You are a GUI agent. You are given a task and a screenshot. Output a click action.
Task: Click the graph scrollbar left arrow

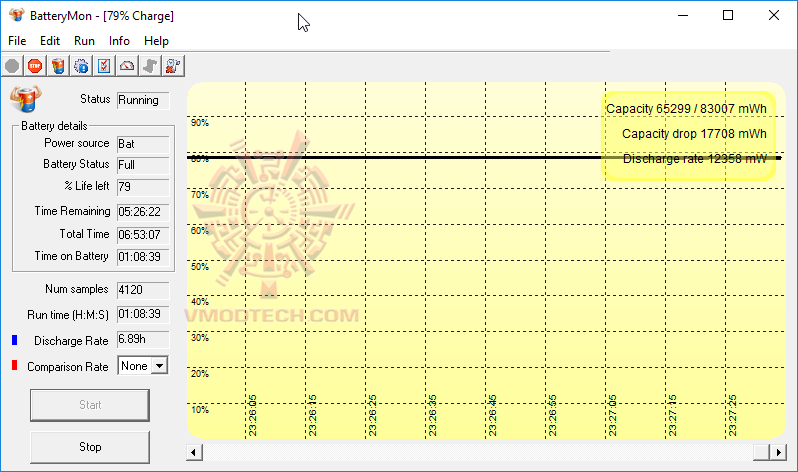[194, 452]
